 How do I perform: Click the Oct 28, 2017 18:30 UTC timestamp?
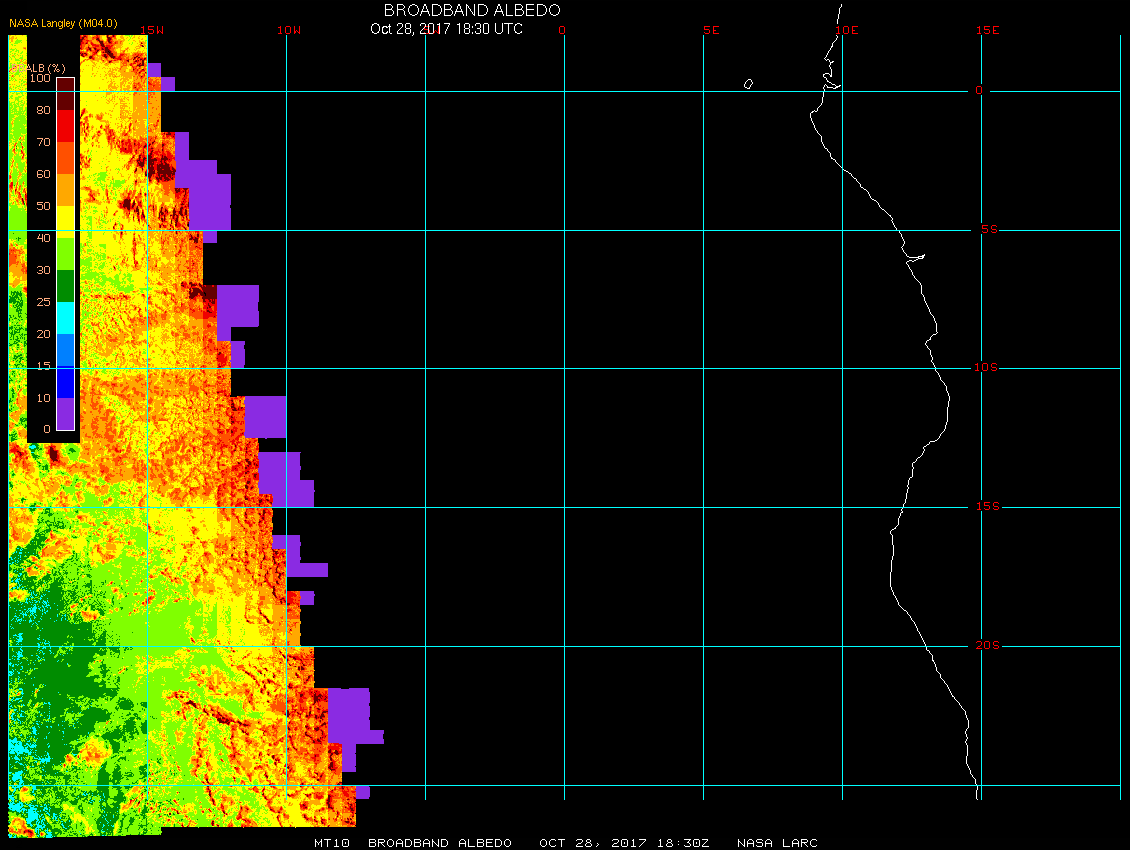click(446, 29)
